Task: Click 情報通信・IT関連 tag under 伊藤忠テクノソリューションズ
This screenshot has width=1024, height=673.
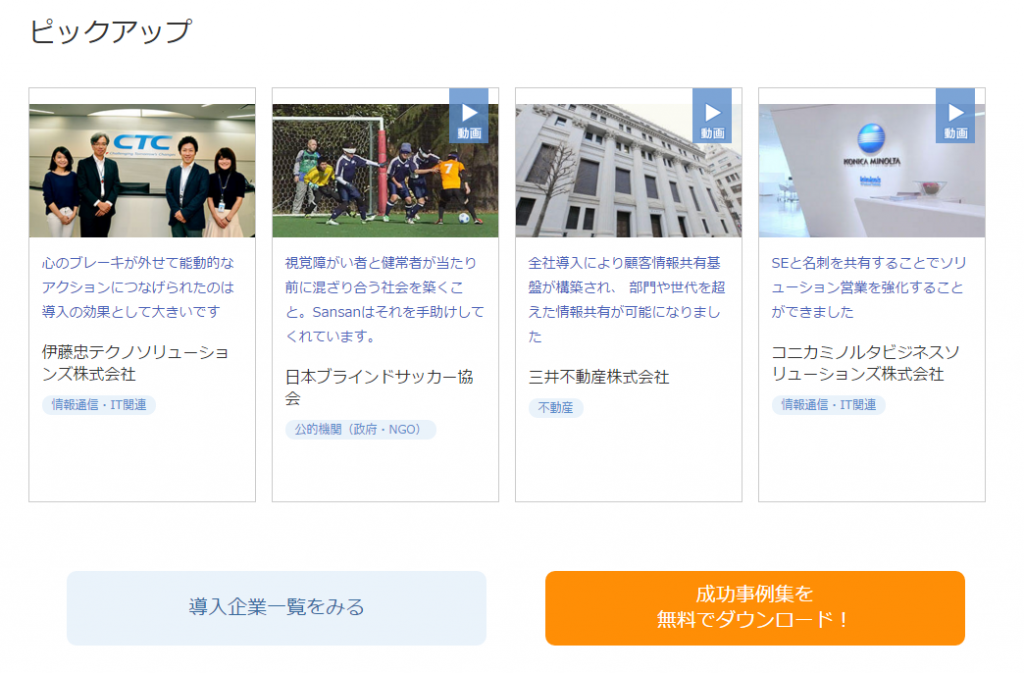Action: pos(99,405)
